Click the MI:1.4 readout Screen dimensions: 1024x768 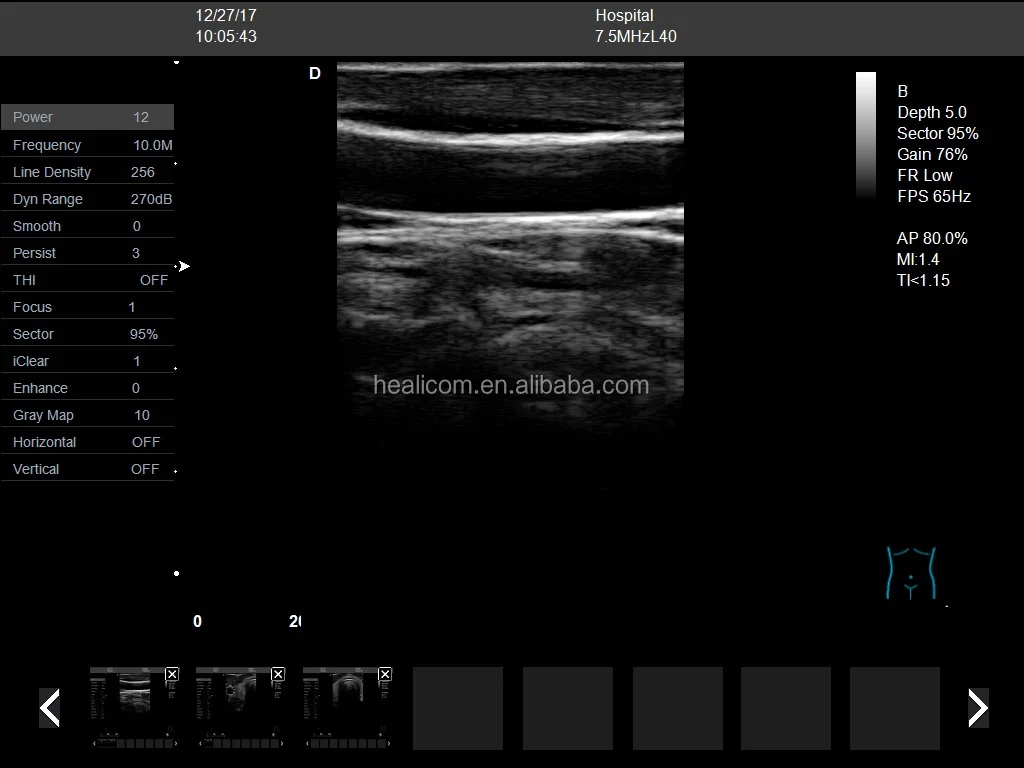(918, 259)
